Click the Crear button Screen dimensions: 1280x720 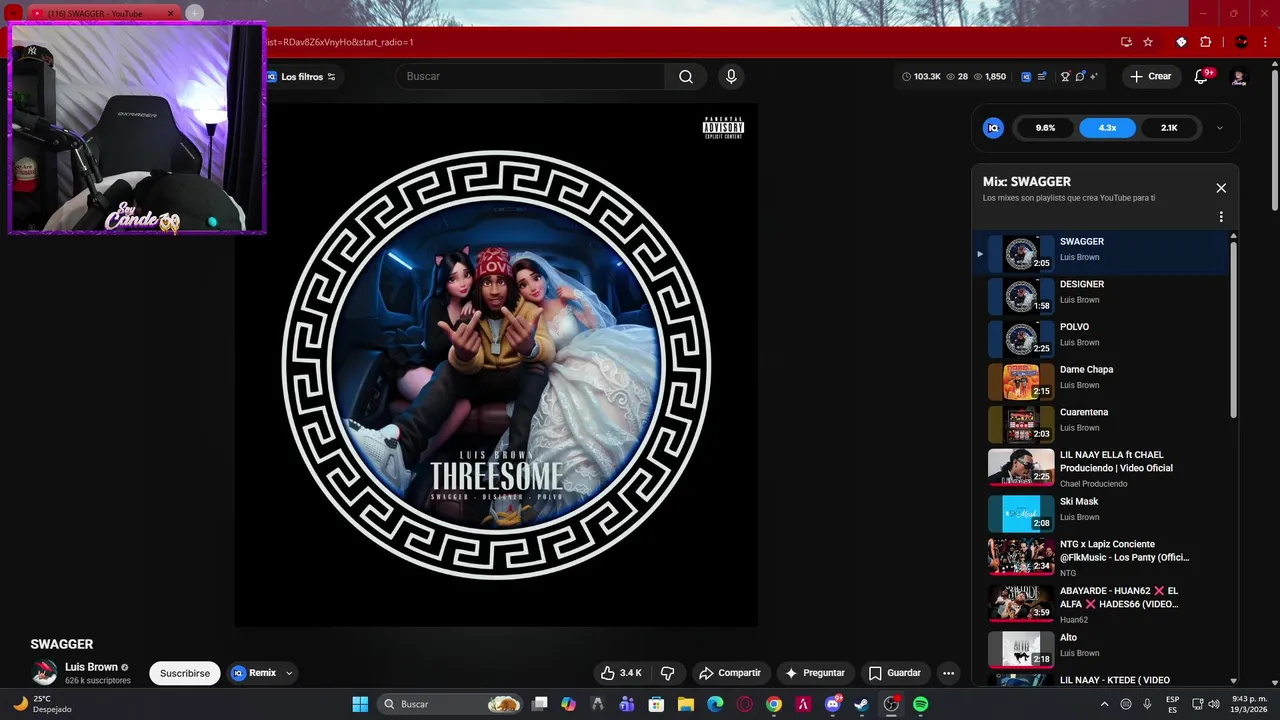[1151, 76]
